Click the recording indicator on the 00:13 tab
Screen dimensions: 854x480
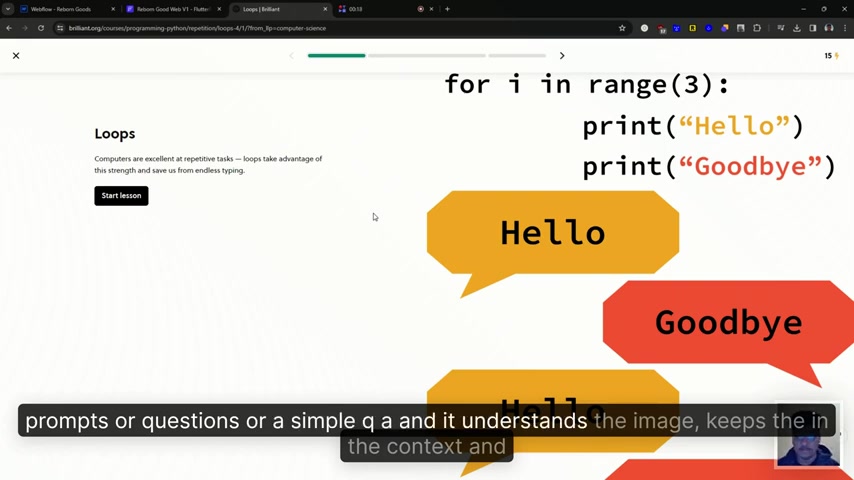point(420,9)
